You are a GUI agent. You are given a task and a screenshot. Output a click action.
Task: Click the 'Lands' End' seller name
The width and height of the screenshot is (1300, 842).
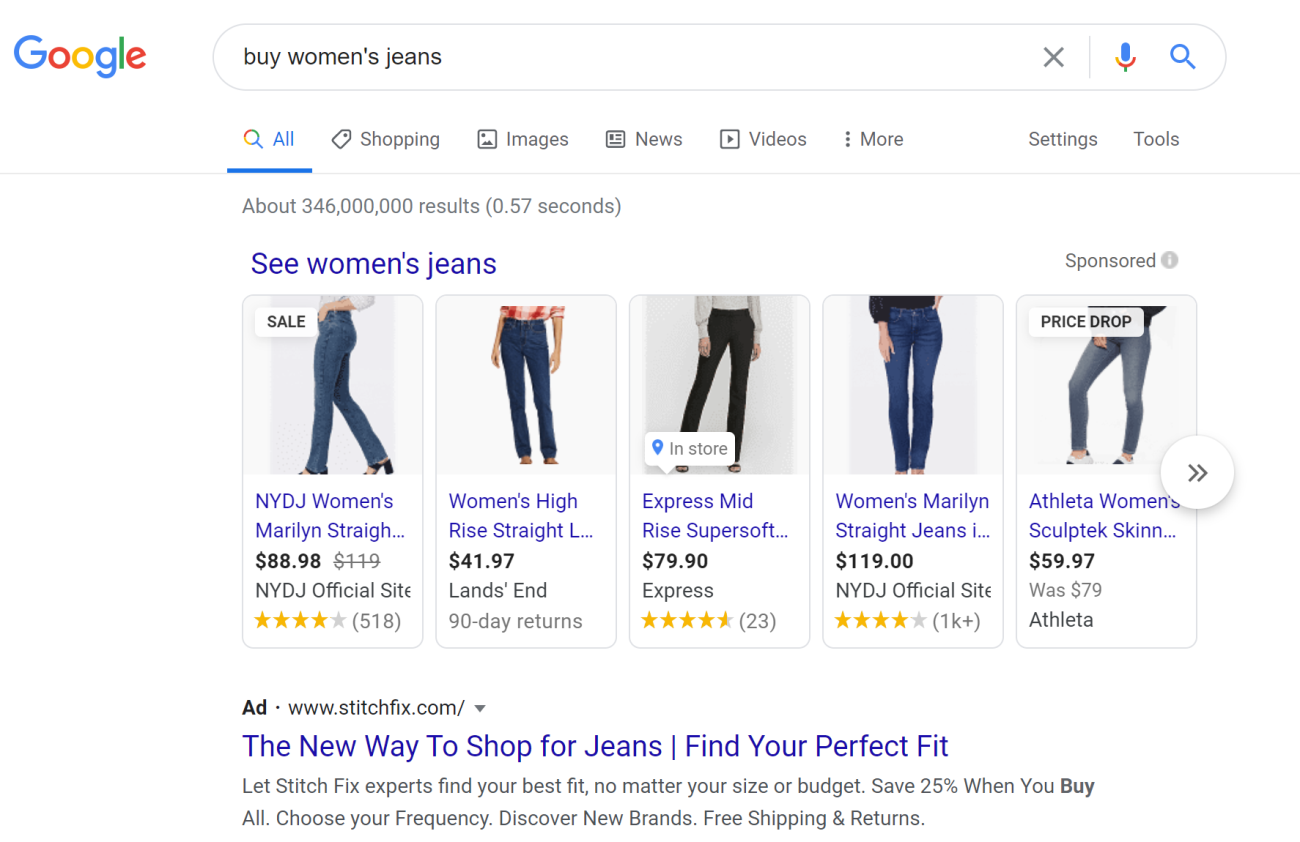(x=498, y=591)
